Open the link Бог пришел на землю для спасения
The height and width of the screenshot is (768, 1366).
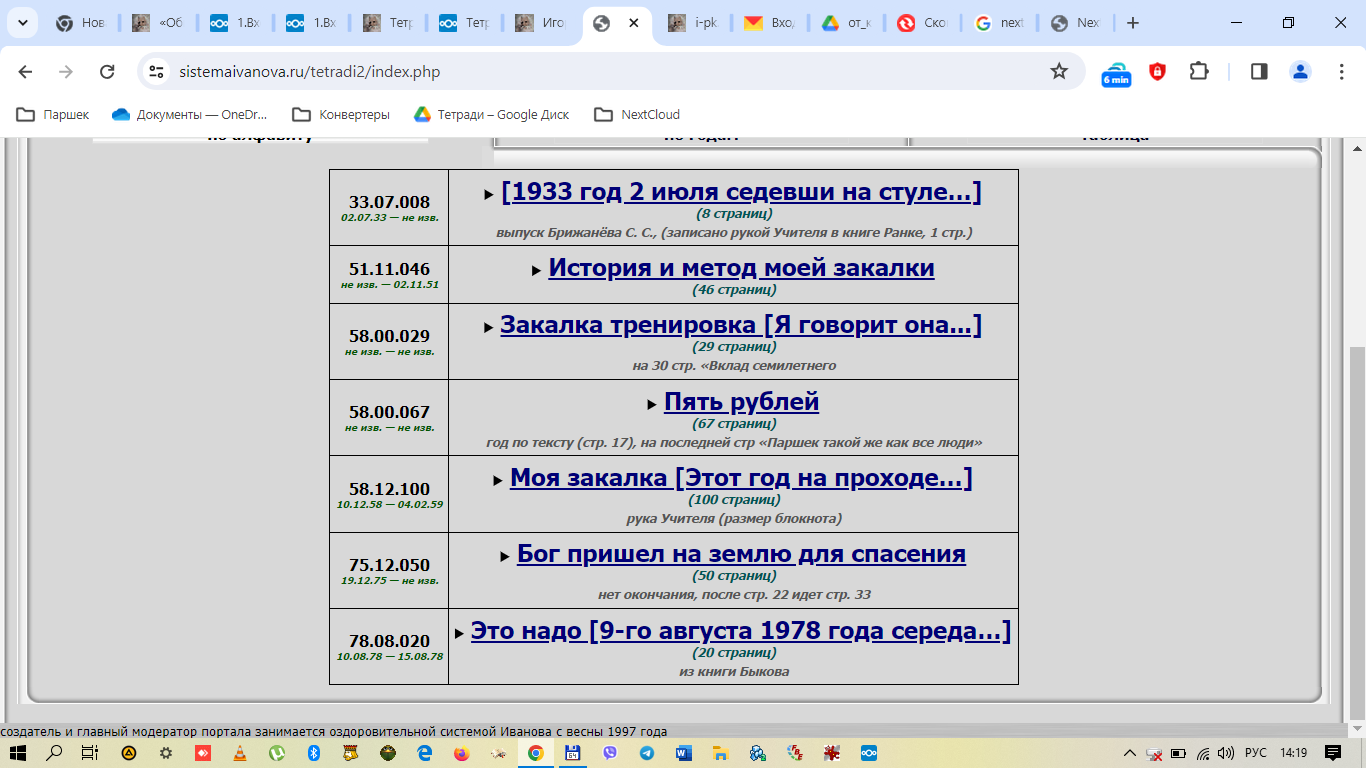click(741, 554)
